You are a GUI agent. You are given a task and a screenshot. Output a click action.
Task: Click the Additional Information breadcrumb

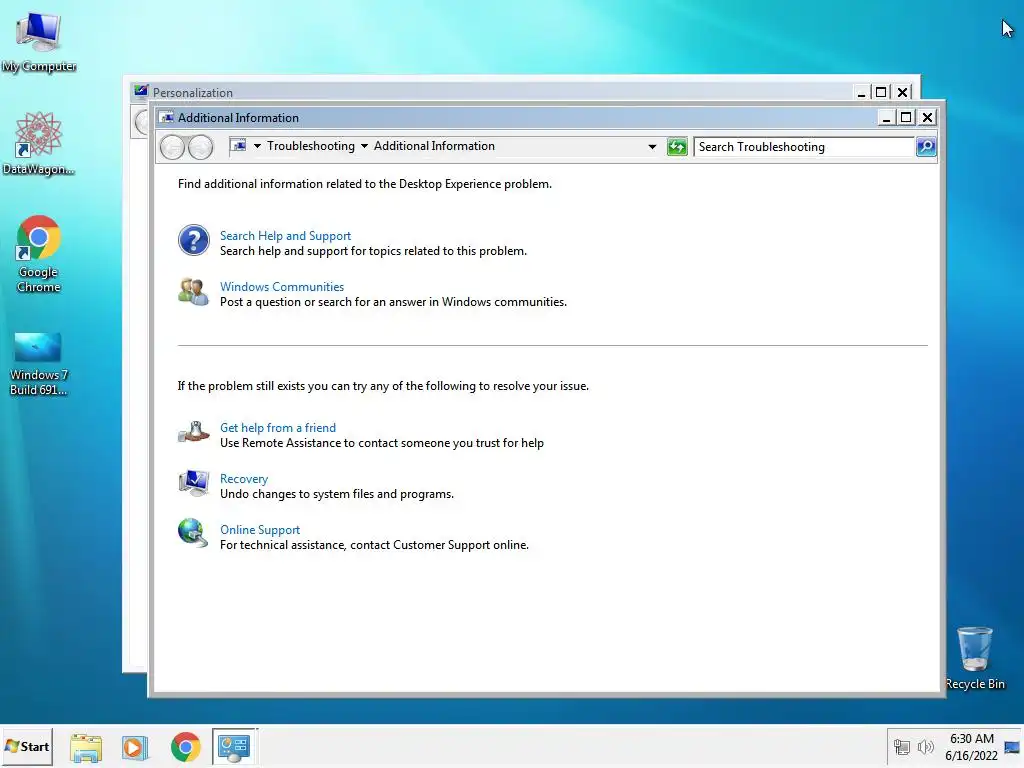pos(434,146)
